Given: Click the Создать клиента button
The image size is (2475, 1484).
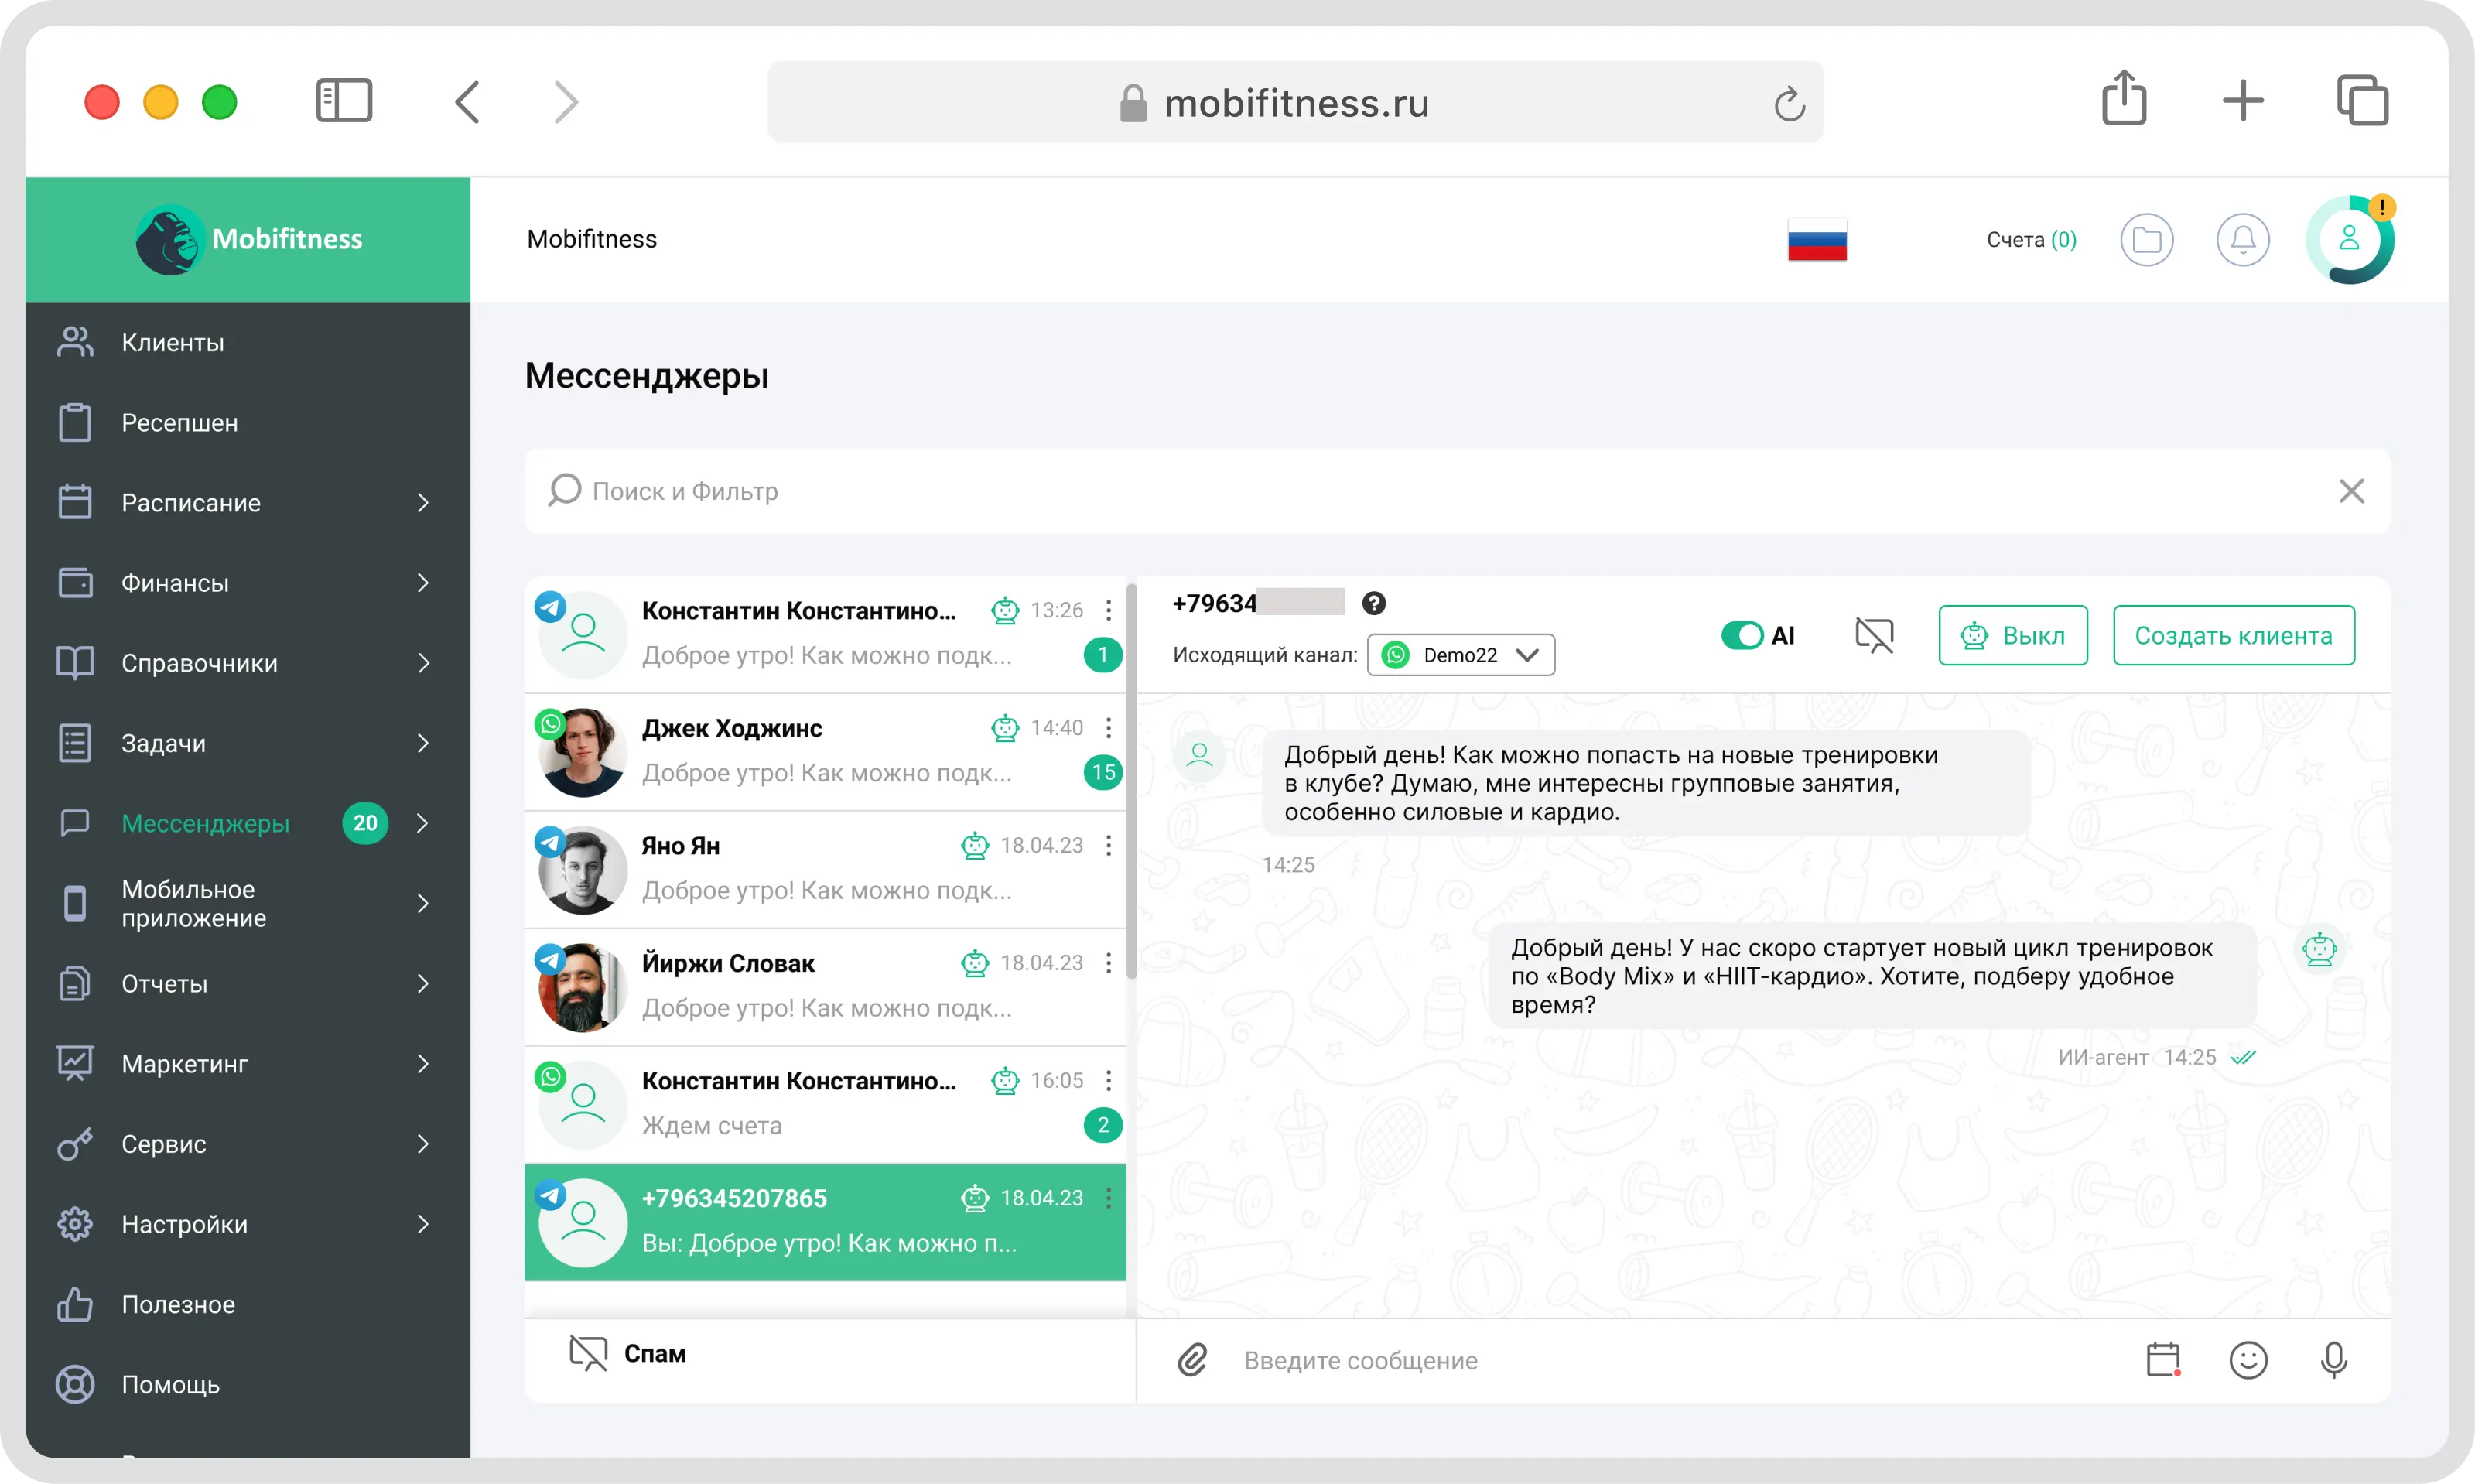Looking at the screenshot, I should click(2234, 635).
